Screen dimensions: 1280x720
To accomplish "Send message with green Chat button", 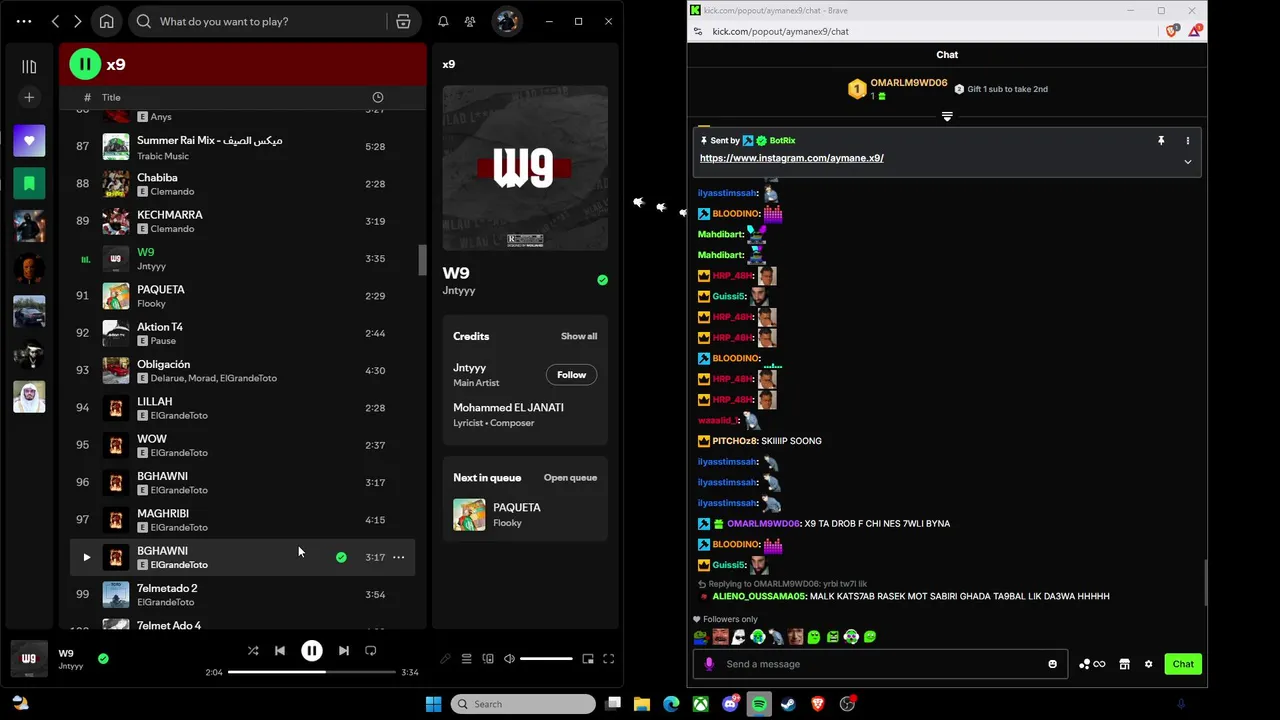I will click(1183, 664).
